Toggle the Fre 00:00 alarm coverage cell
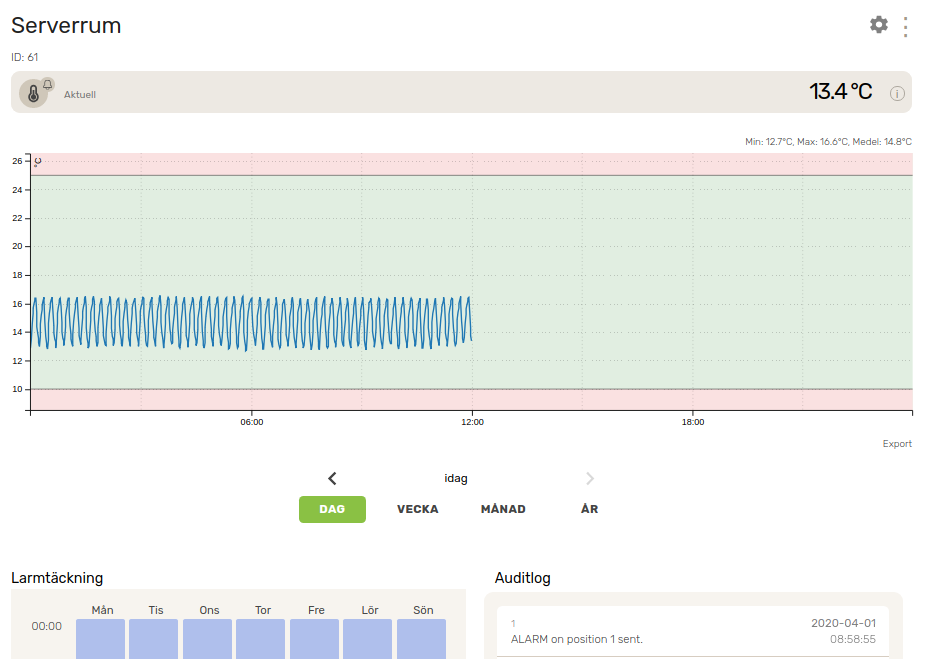 (x=314, y=638)
